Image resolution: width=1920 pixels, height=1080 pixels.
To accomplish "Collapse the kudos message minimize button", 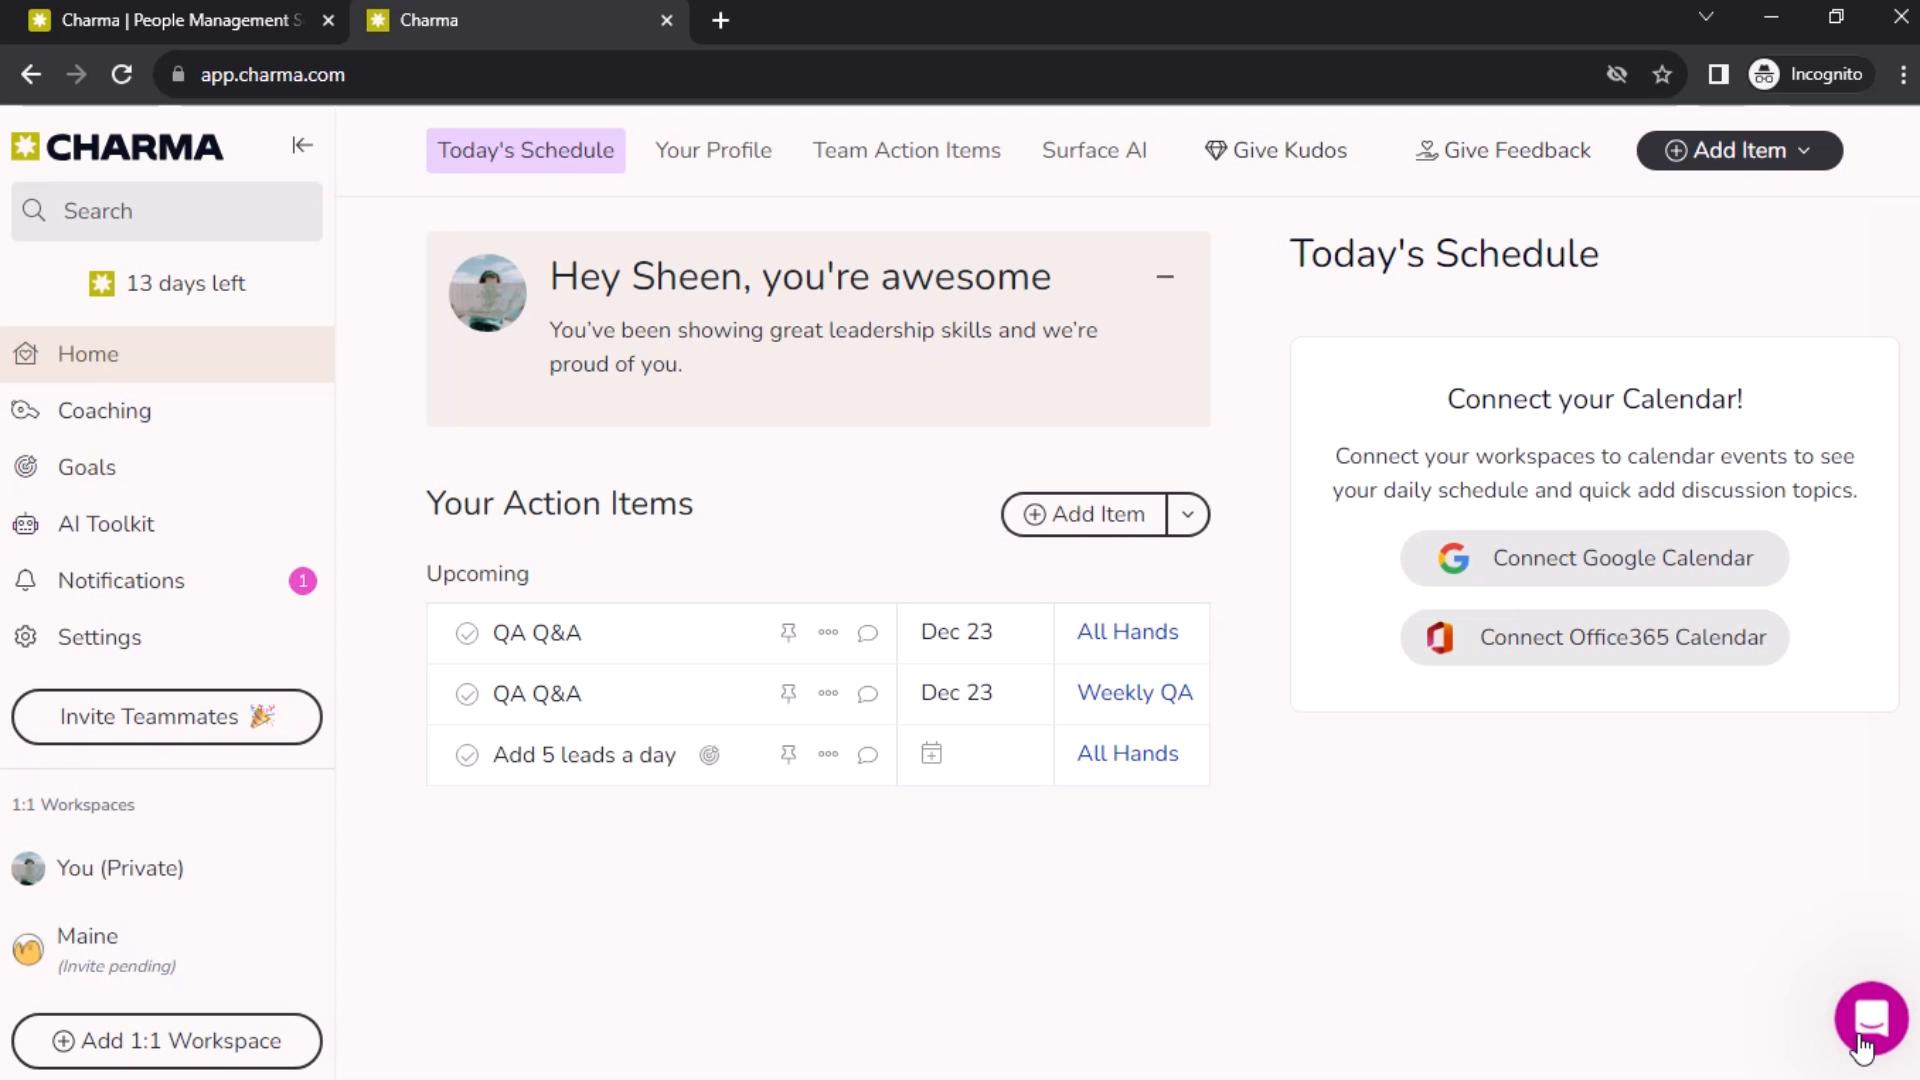I will coord(1164,277).
